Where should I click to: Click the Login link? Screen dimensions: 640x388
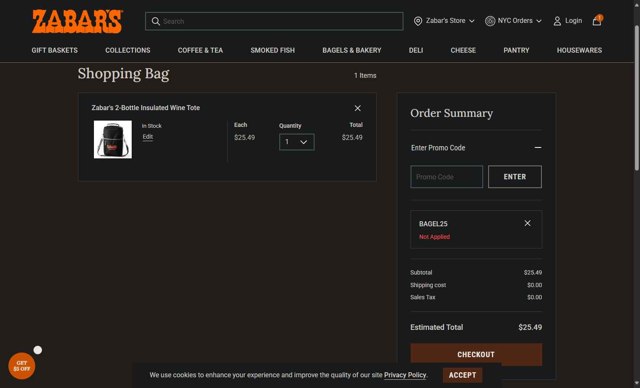tap(573, 21)
